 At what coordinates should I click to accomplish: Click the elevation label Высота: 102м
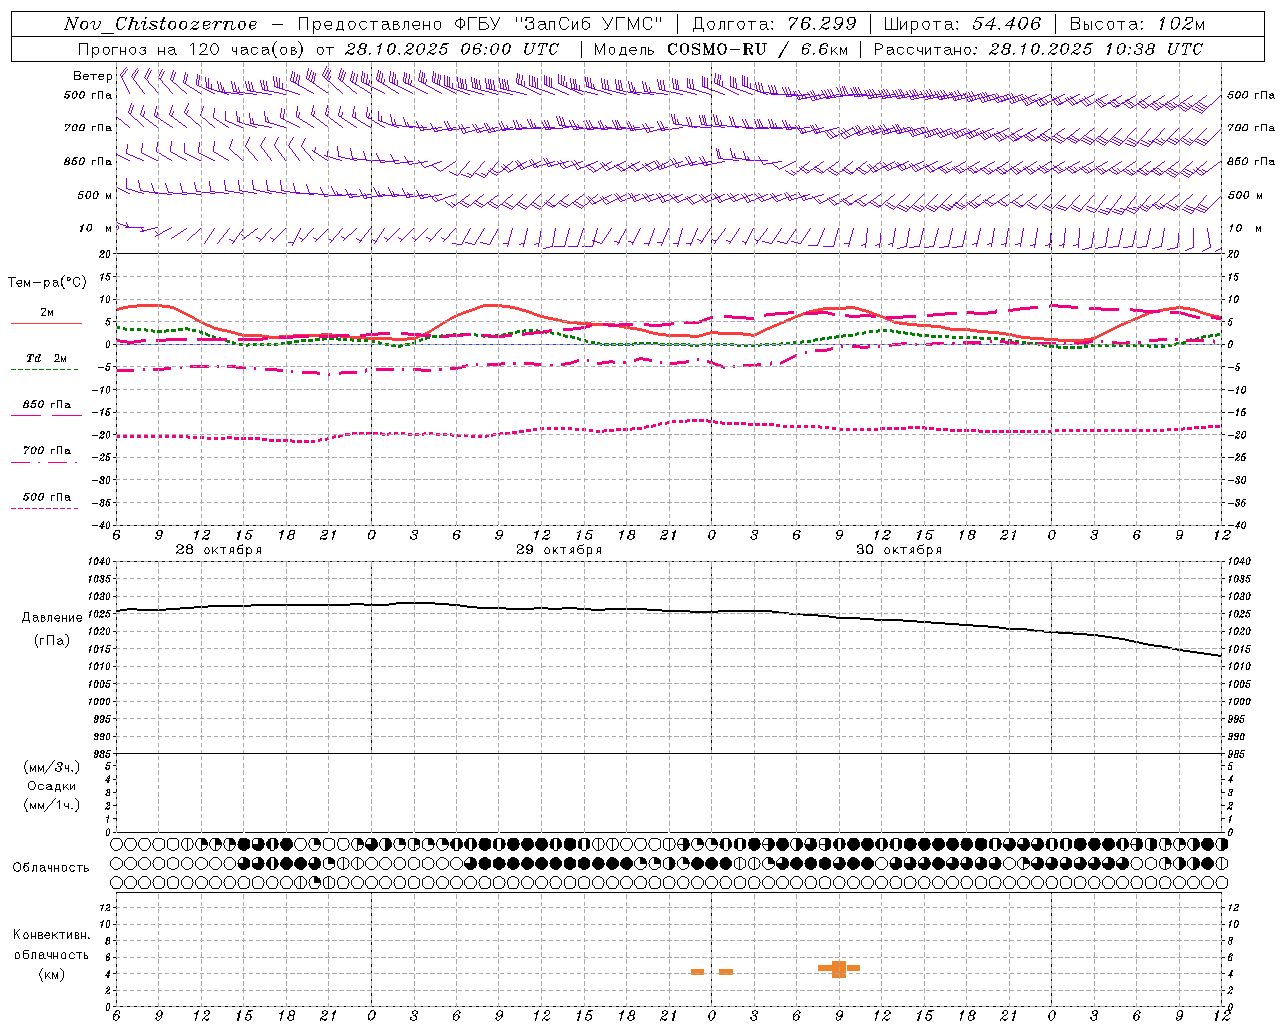1137,24
